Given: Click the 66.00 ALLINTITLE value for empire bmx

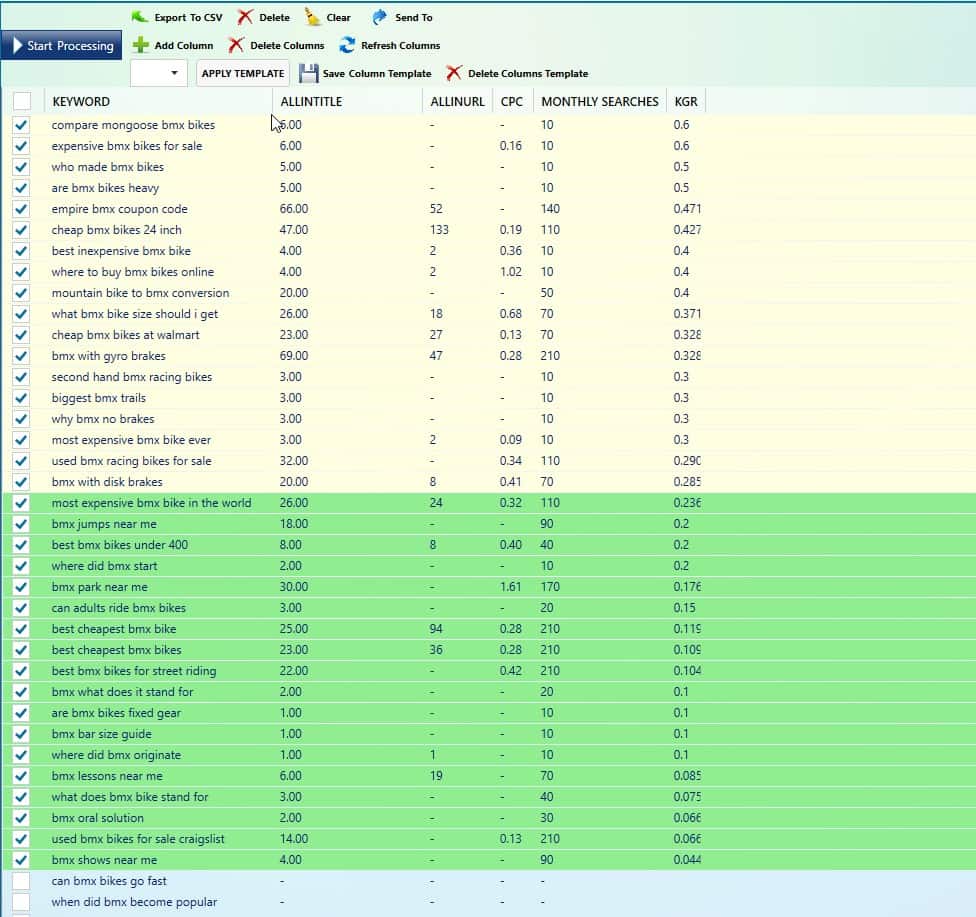Looking at the screenshot, I should point(294,209).
